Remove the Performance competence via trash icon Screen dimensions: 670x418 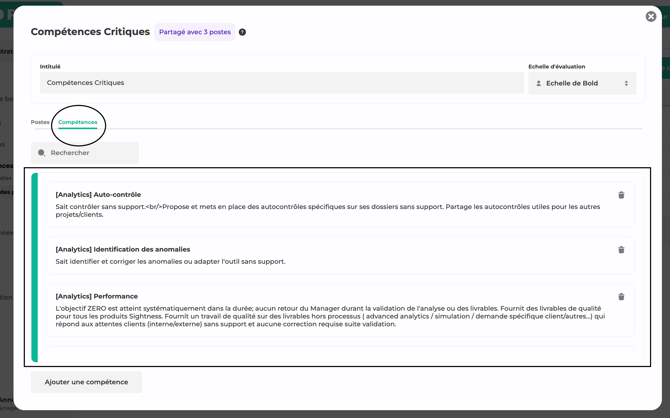(x=621, y=297)
